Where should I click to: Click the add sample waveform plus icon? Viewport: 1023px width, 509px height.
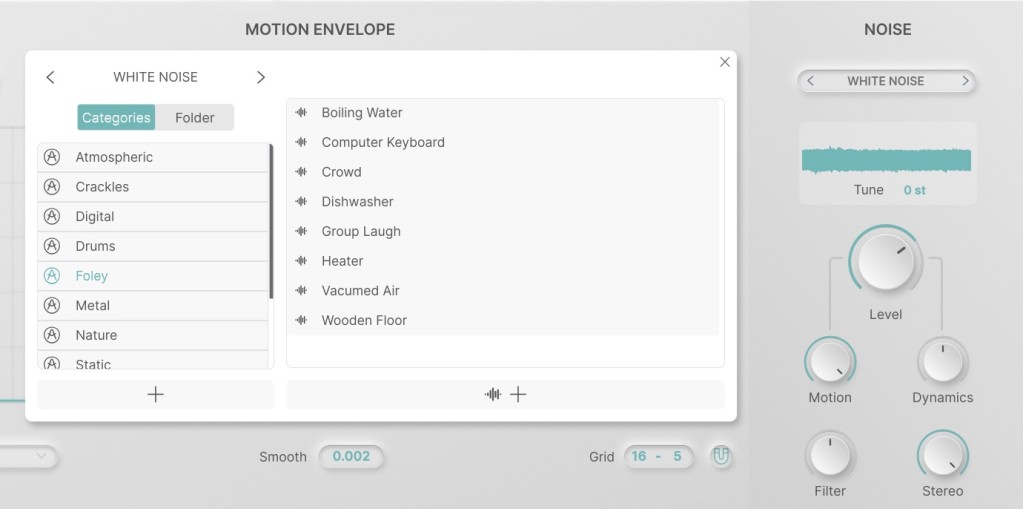[505, 394]
